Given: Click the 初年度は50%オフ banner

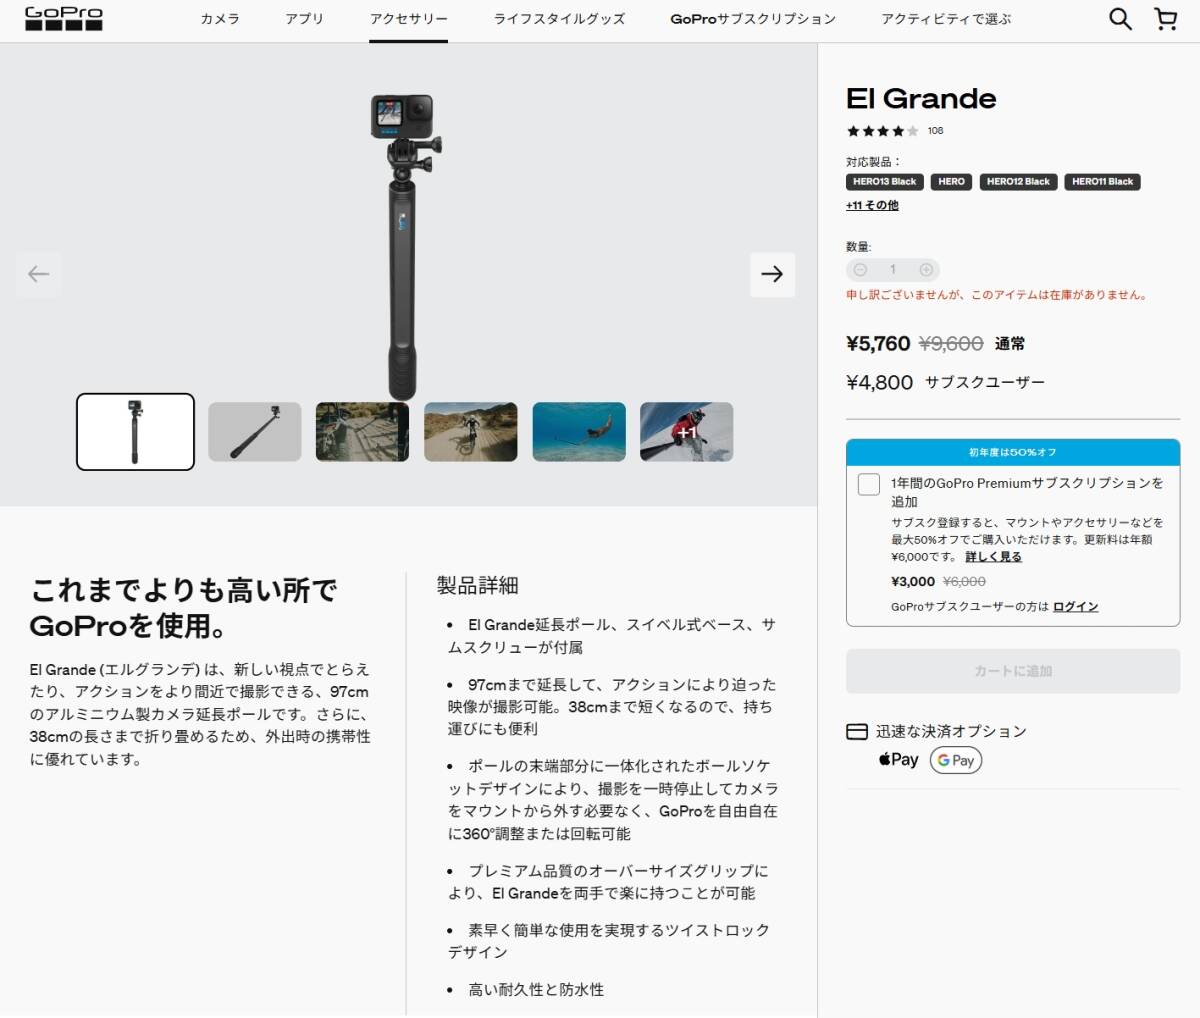Looking at the screenshot, I should point(1013,453).
